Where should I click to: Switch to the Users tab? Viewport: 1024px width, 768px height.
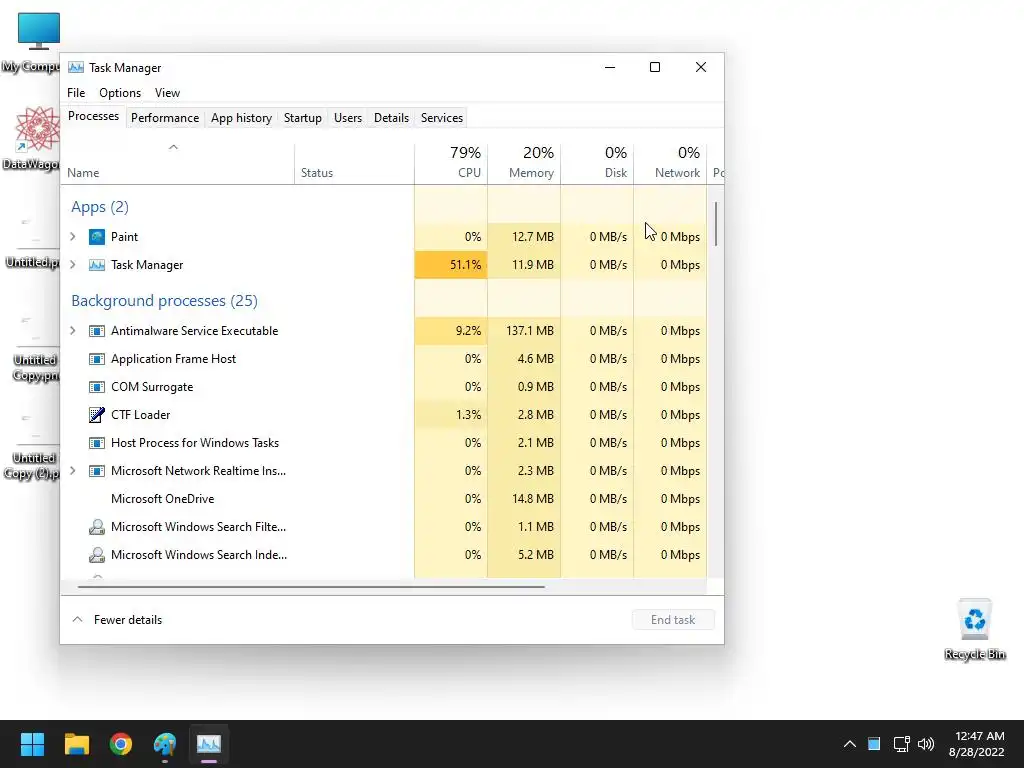click(347, 118)
